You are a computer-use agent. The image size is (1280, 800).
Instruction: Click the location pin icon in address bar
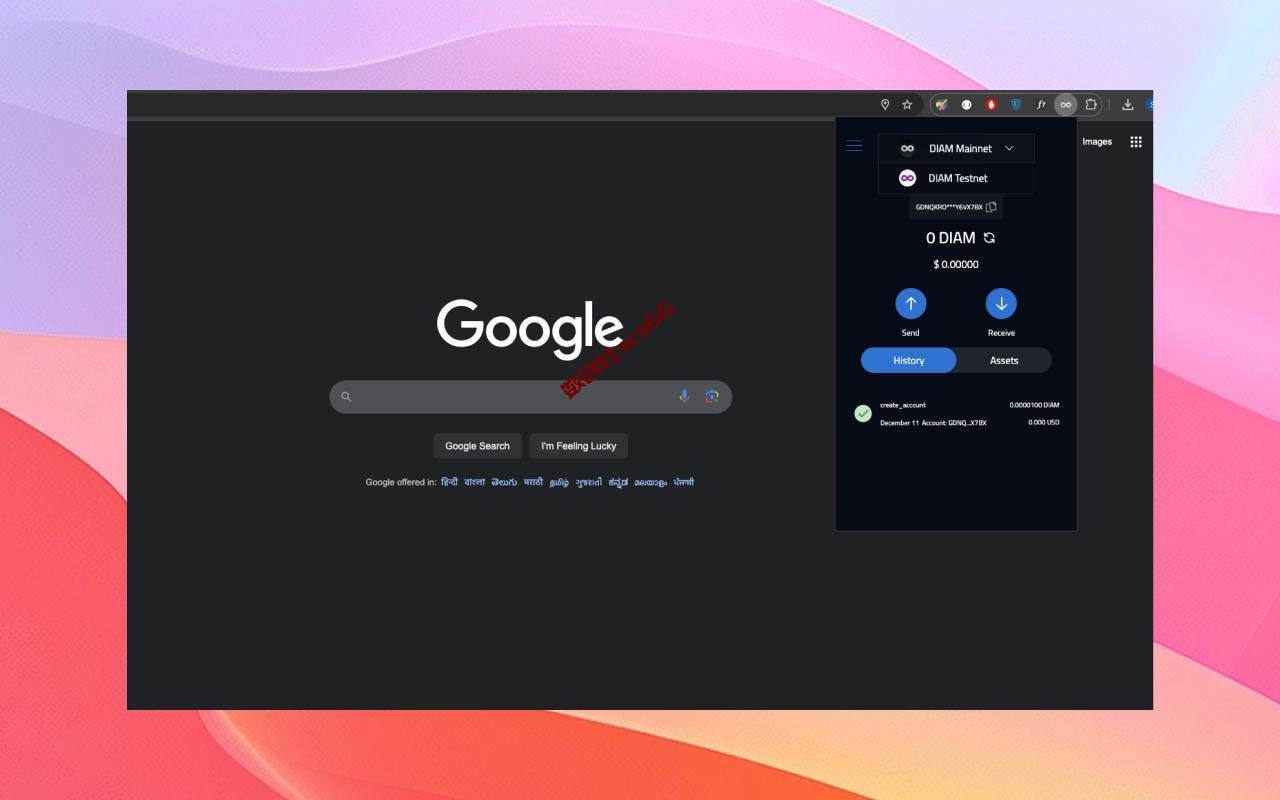(x=884, y=104)
